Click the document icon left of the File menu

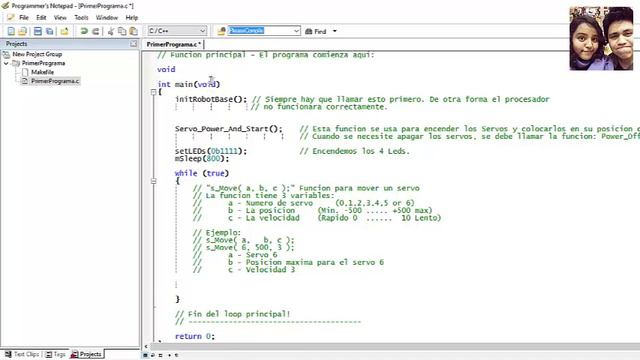(x=11, y=18)
